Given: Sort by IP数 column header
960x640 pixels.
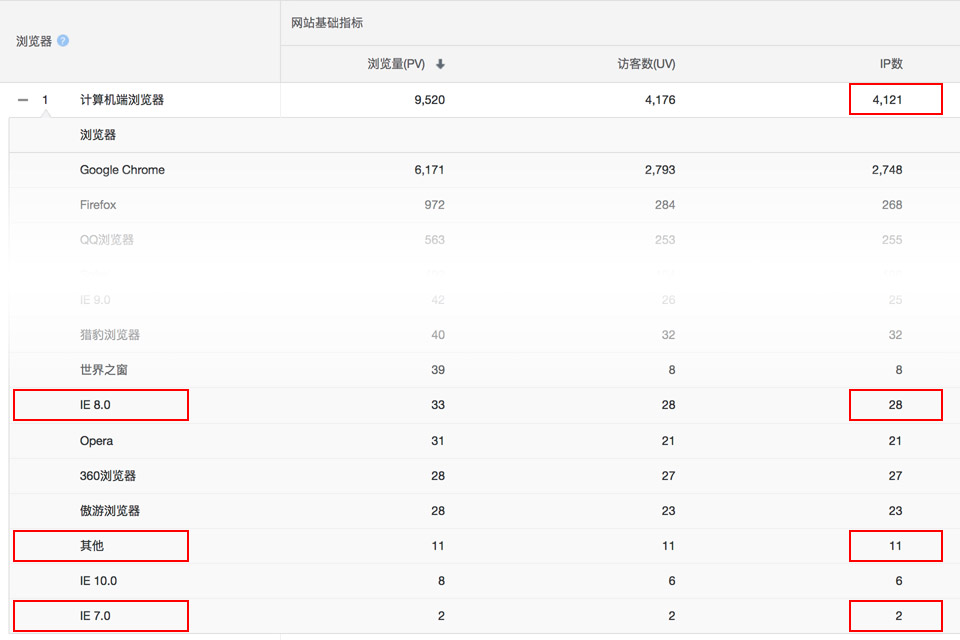Looking at the screenshot, I should (890, 64).
